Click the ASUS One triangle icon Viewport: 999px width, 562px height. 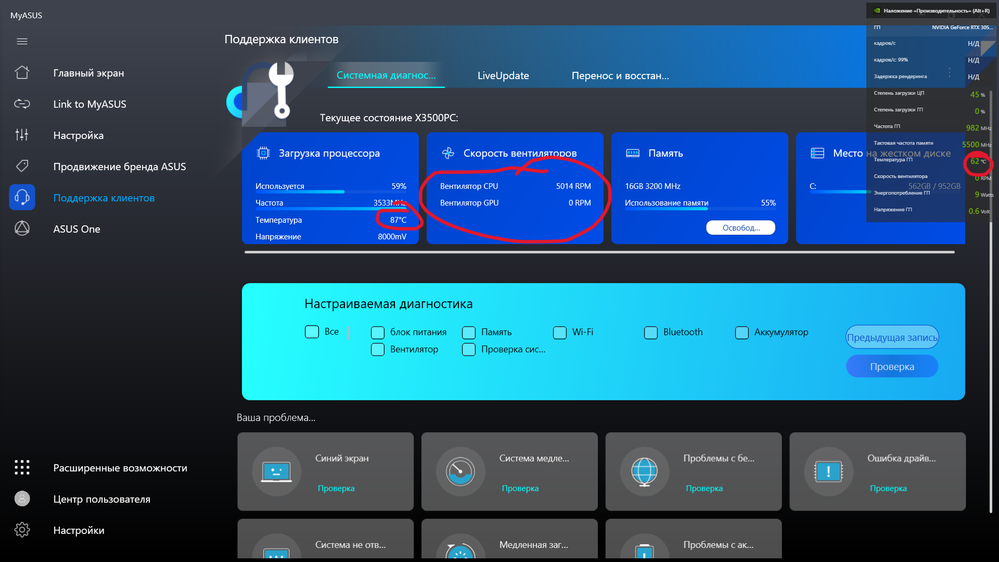(22, 229)
